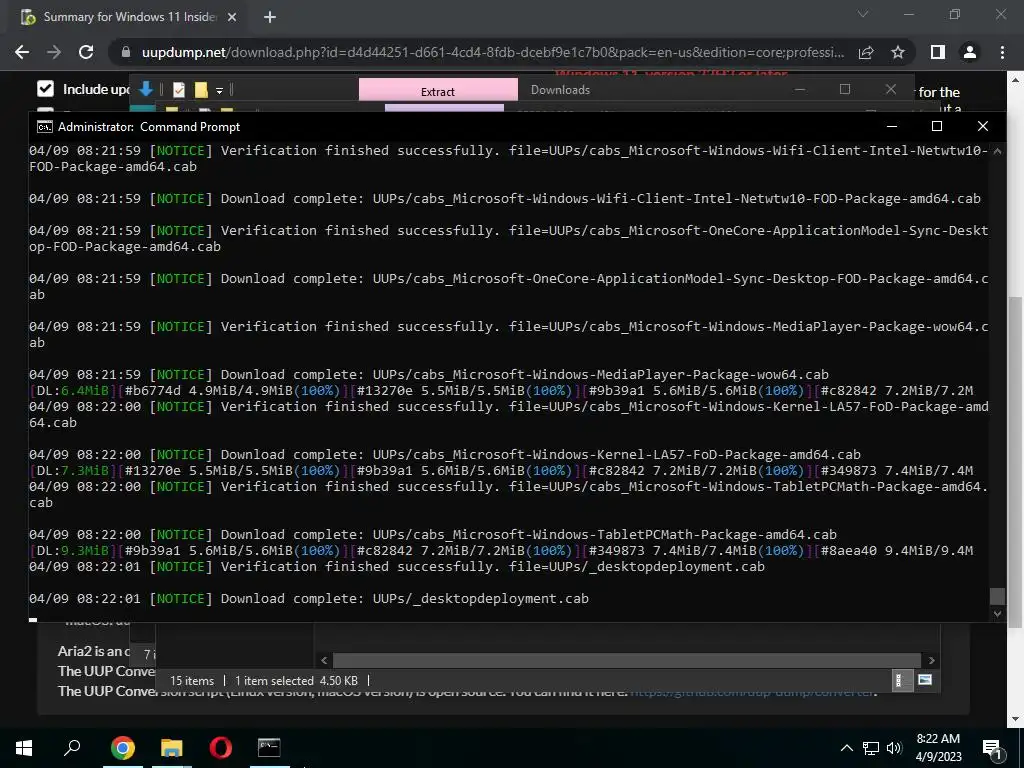
Task: Open the Chrome side panel
Action: [938, 52]
